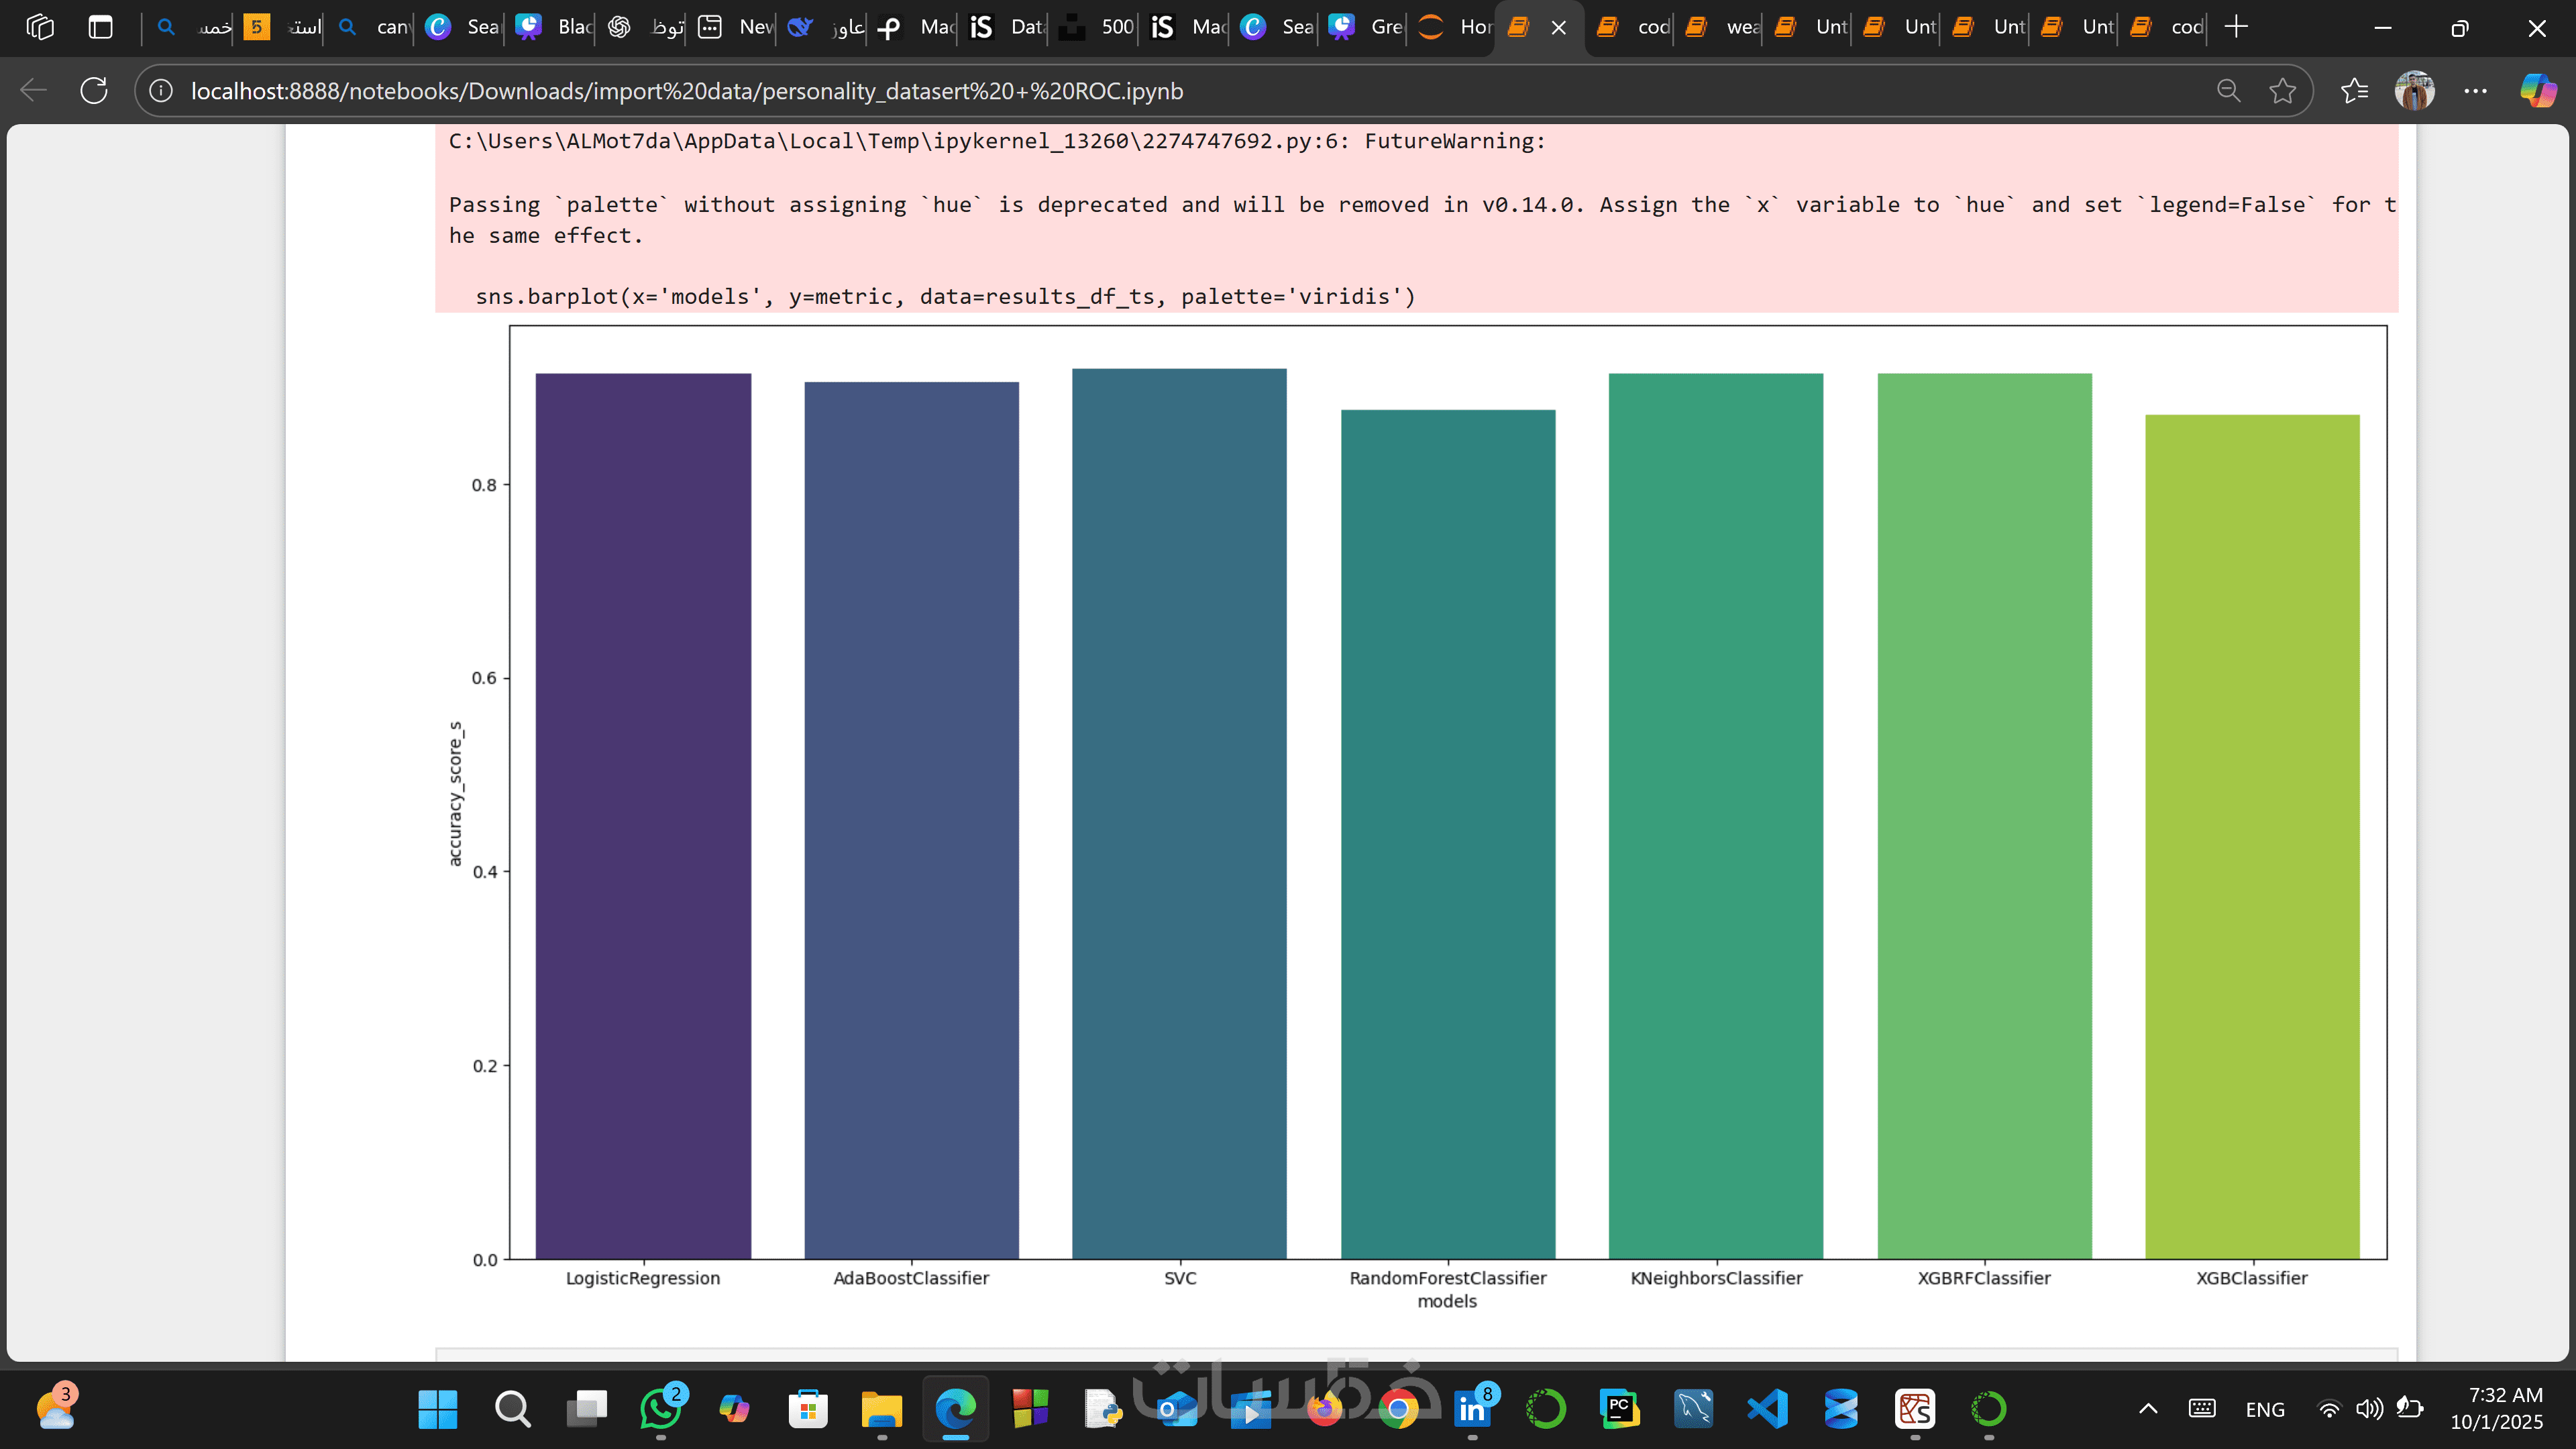Viewport: 2576px width, 1449px height.
Task: View site information icon in address bar
Action: [x=161, y=91]
